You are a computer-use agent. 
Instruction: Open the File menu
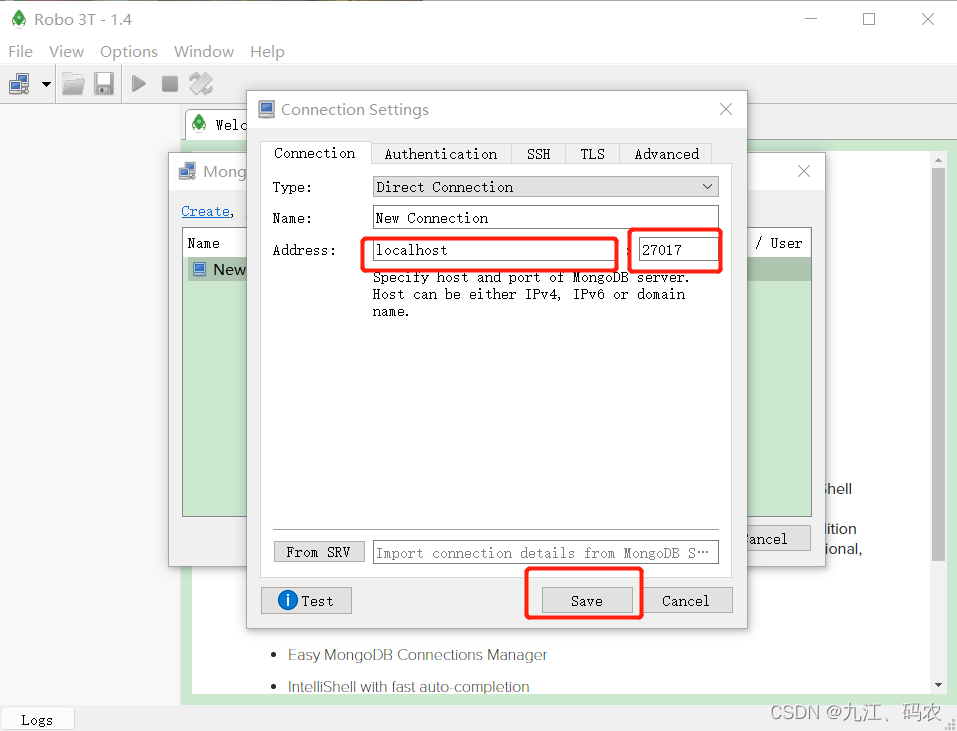pos(21,52)
